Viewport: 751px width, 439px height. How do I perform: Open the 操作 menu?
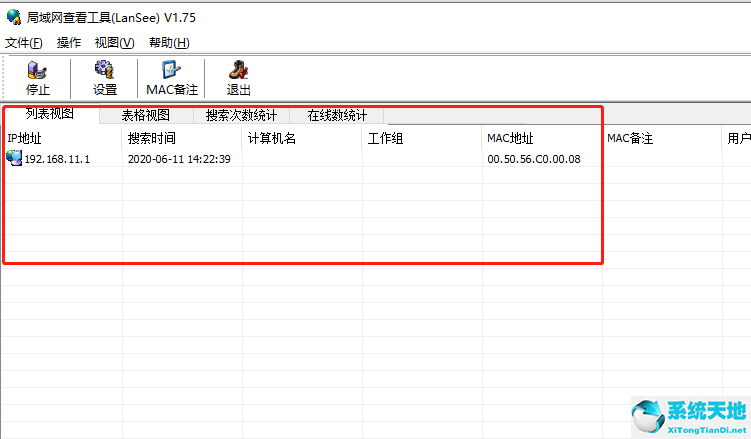(x=68, y=43)
